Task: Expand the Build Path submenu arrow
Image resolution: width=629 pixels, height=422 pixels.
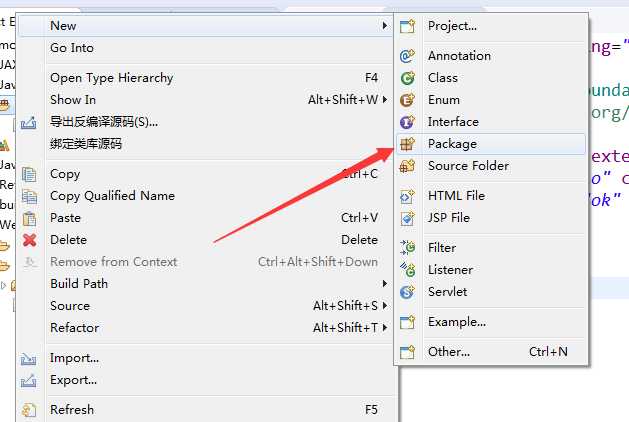Action: point(385,284)
